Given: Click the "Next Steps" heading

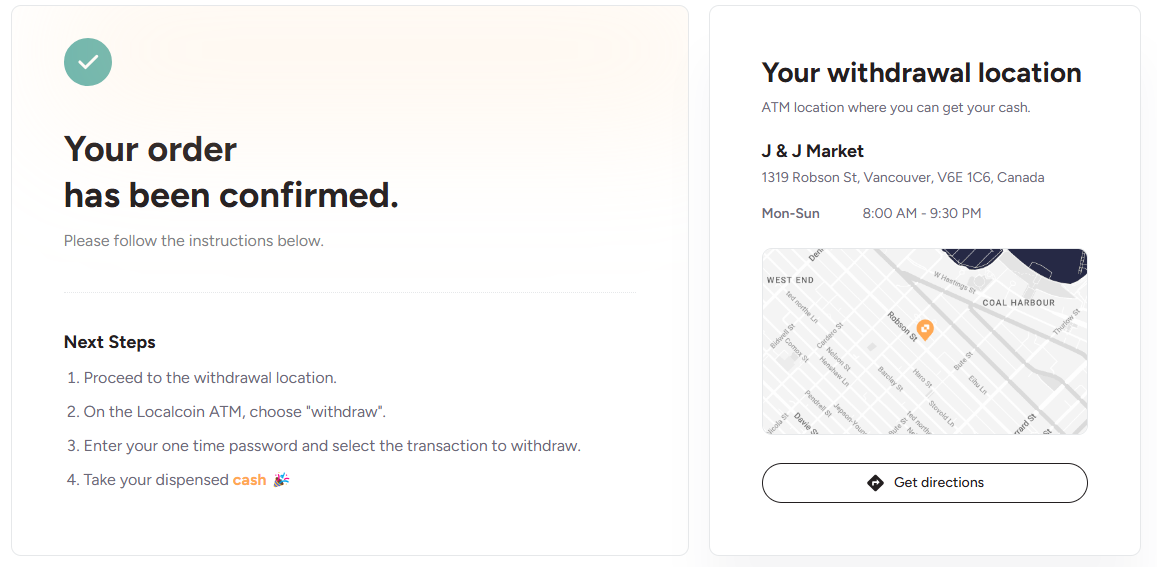Looking at the screenshot, I should point(110,343).
